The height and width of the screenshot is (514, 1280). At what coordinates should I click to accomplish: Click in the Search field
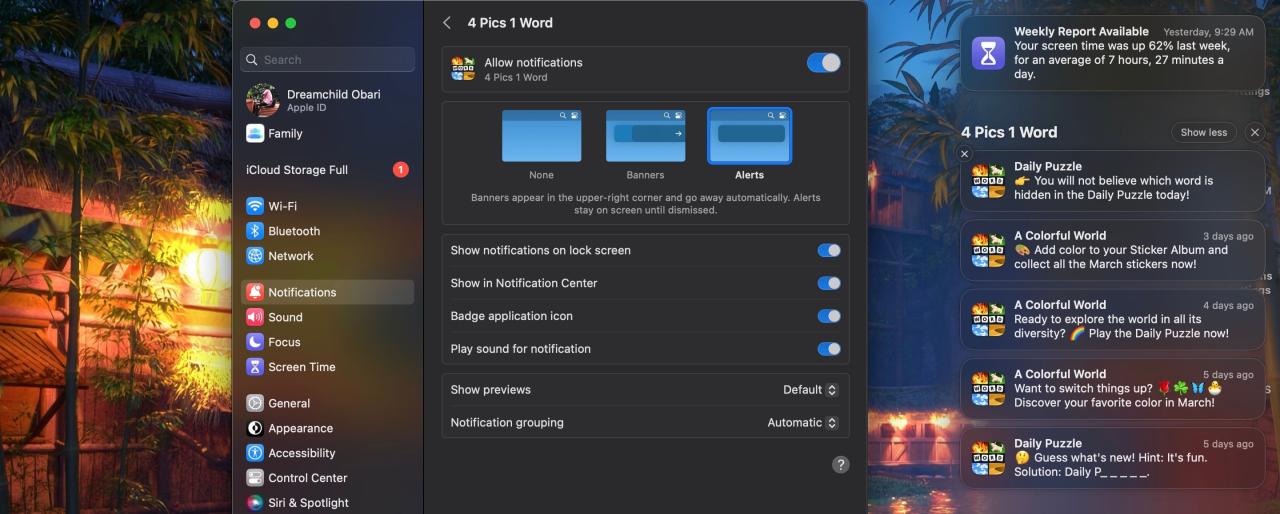(x=327, y=60)
